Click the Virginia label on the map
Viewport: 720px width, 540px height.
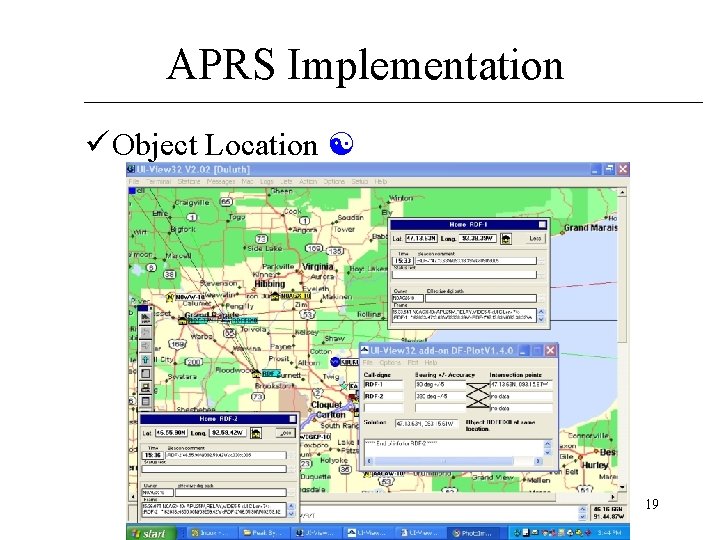click(x=318, y=267)
